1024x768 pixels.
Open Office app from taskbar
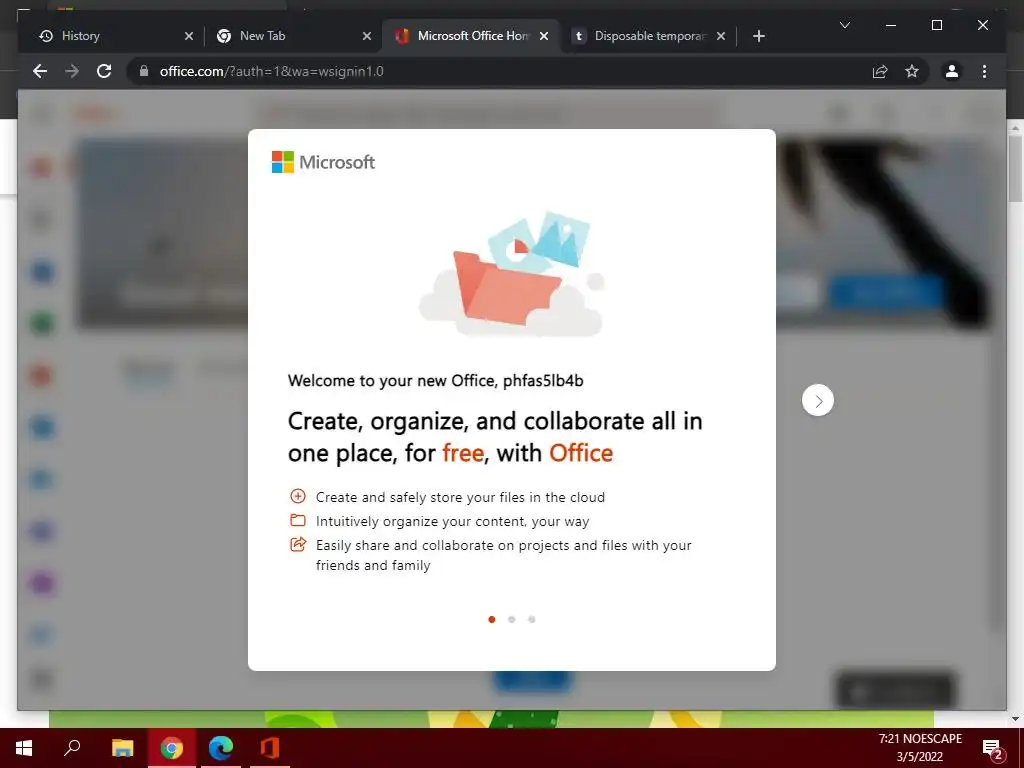click(270, 748)
